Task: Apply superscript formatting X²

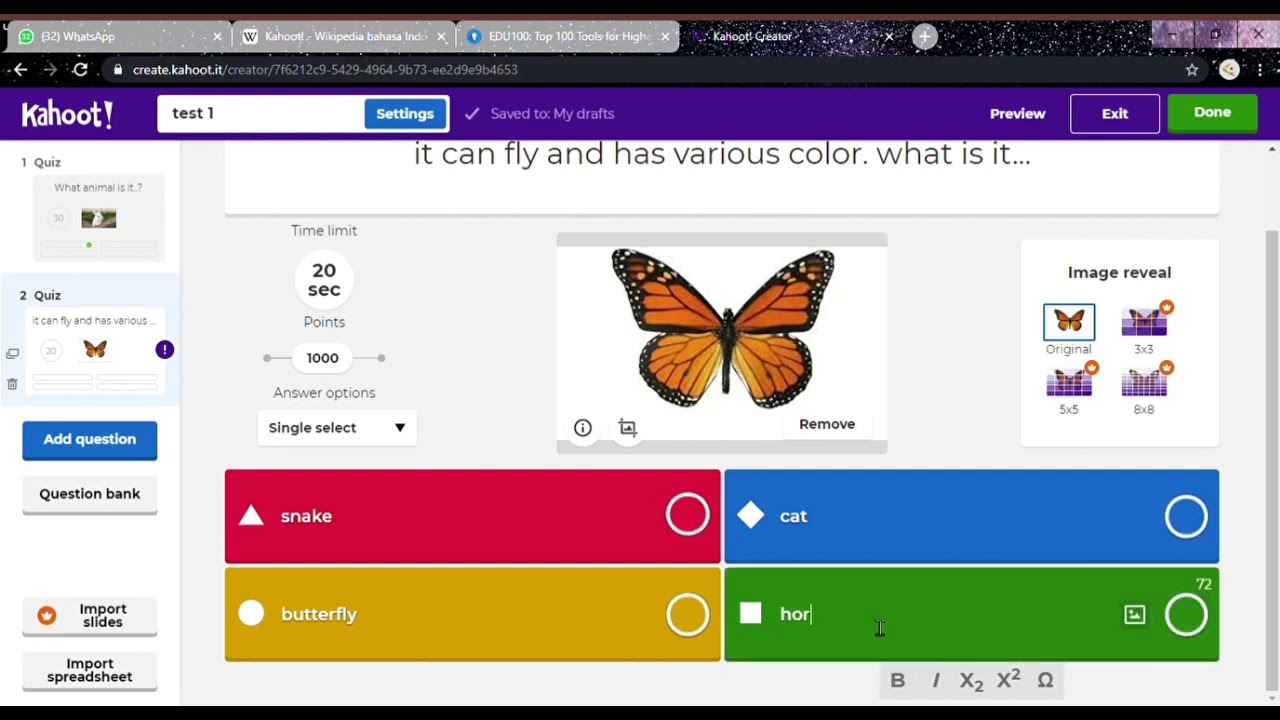Action: [x=1008, y=679]
